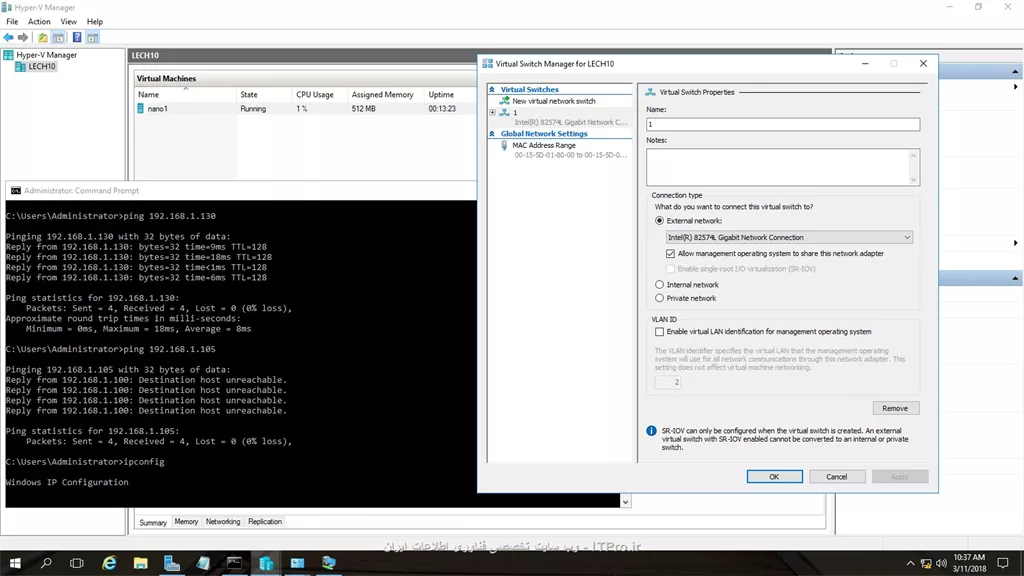
Task: Click the nano1 virtual machine icon
Action: pos(140,108)
